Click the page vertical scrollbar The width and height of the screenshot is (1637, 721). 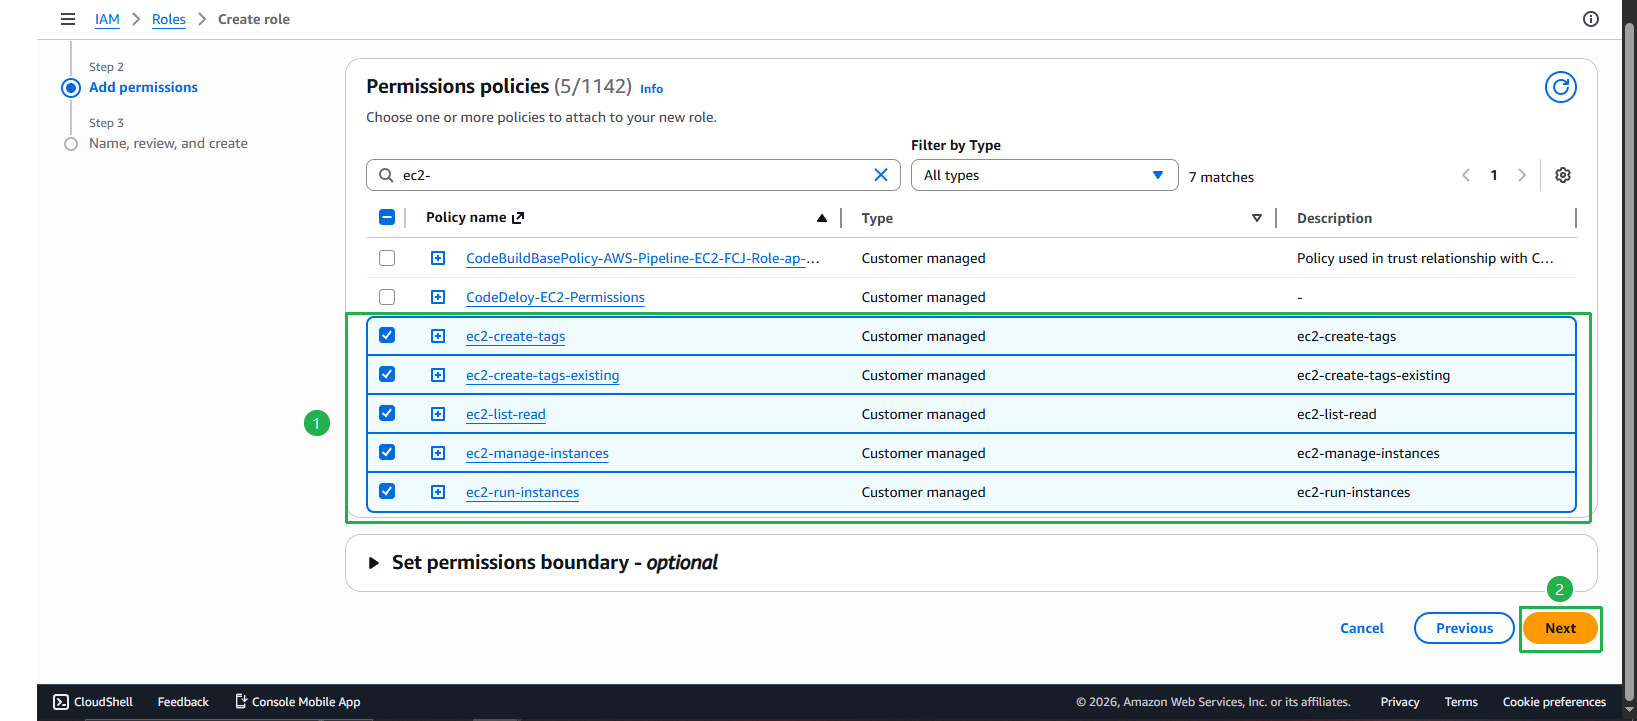point(1629,360)
